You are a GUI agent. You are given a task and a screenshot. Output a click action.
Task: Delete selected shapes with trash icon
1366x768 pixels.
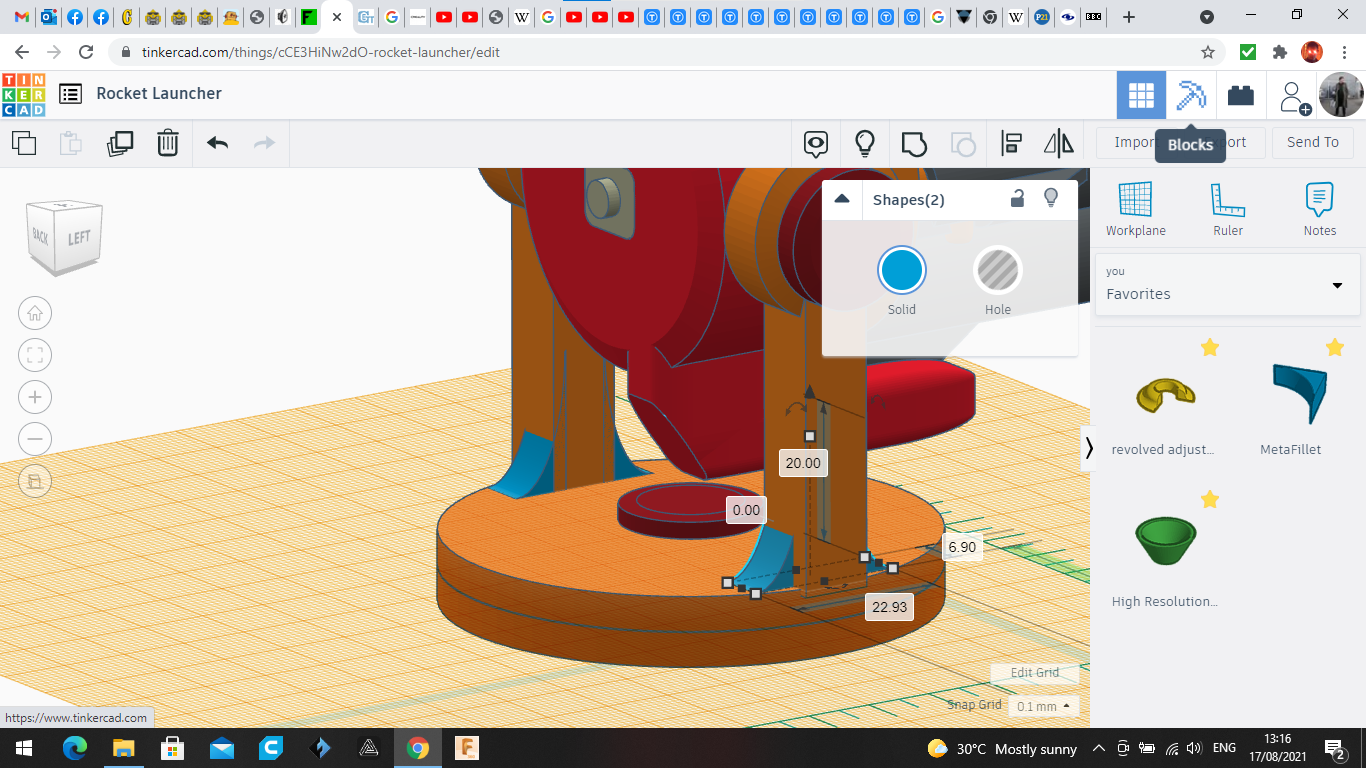pyautogui.click(x=168, y=143)
